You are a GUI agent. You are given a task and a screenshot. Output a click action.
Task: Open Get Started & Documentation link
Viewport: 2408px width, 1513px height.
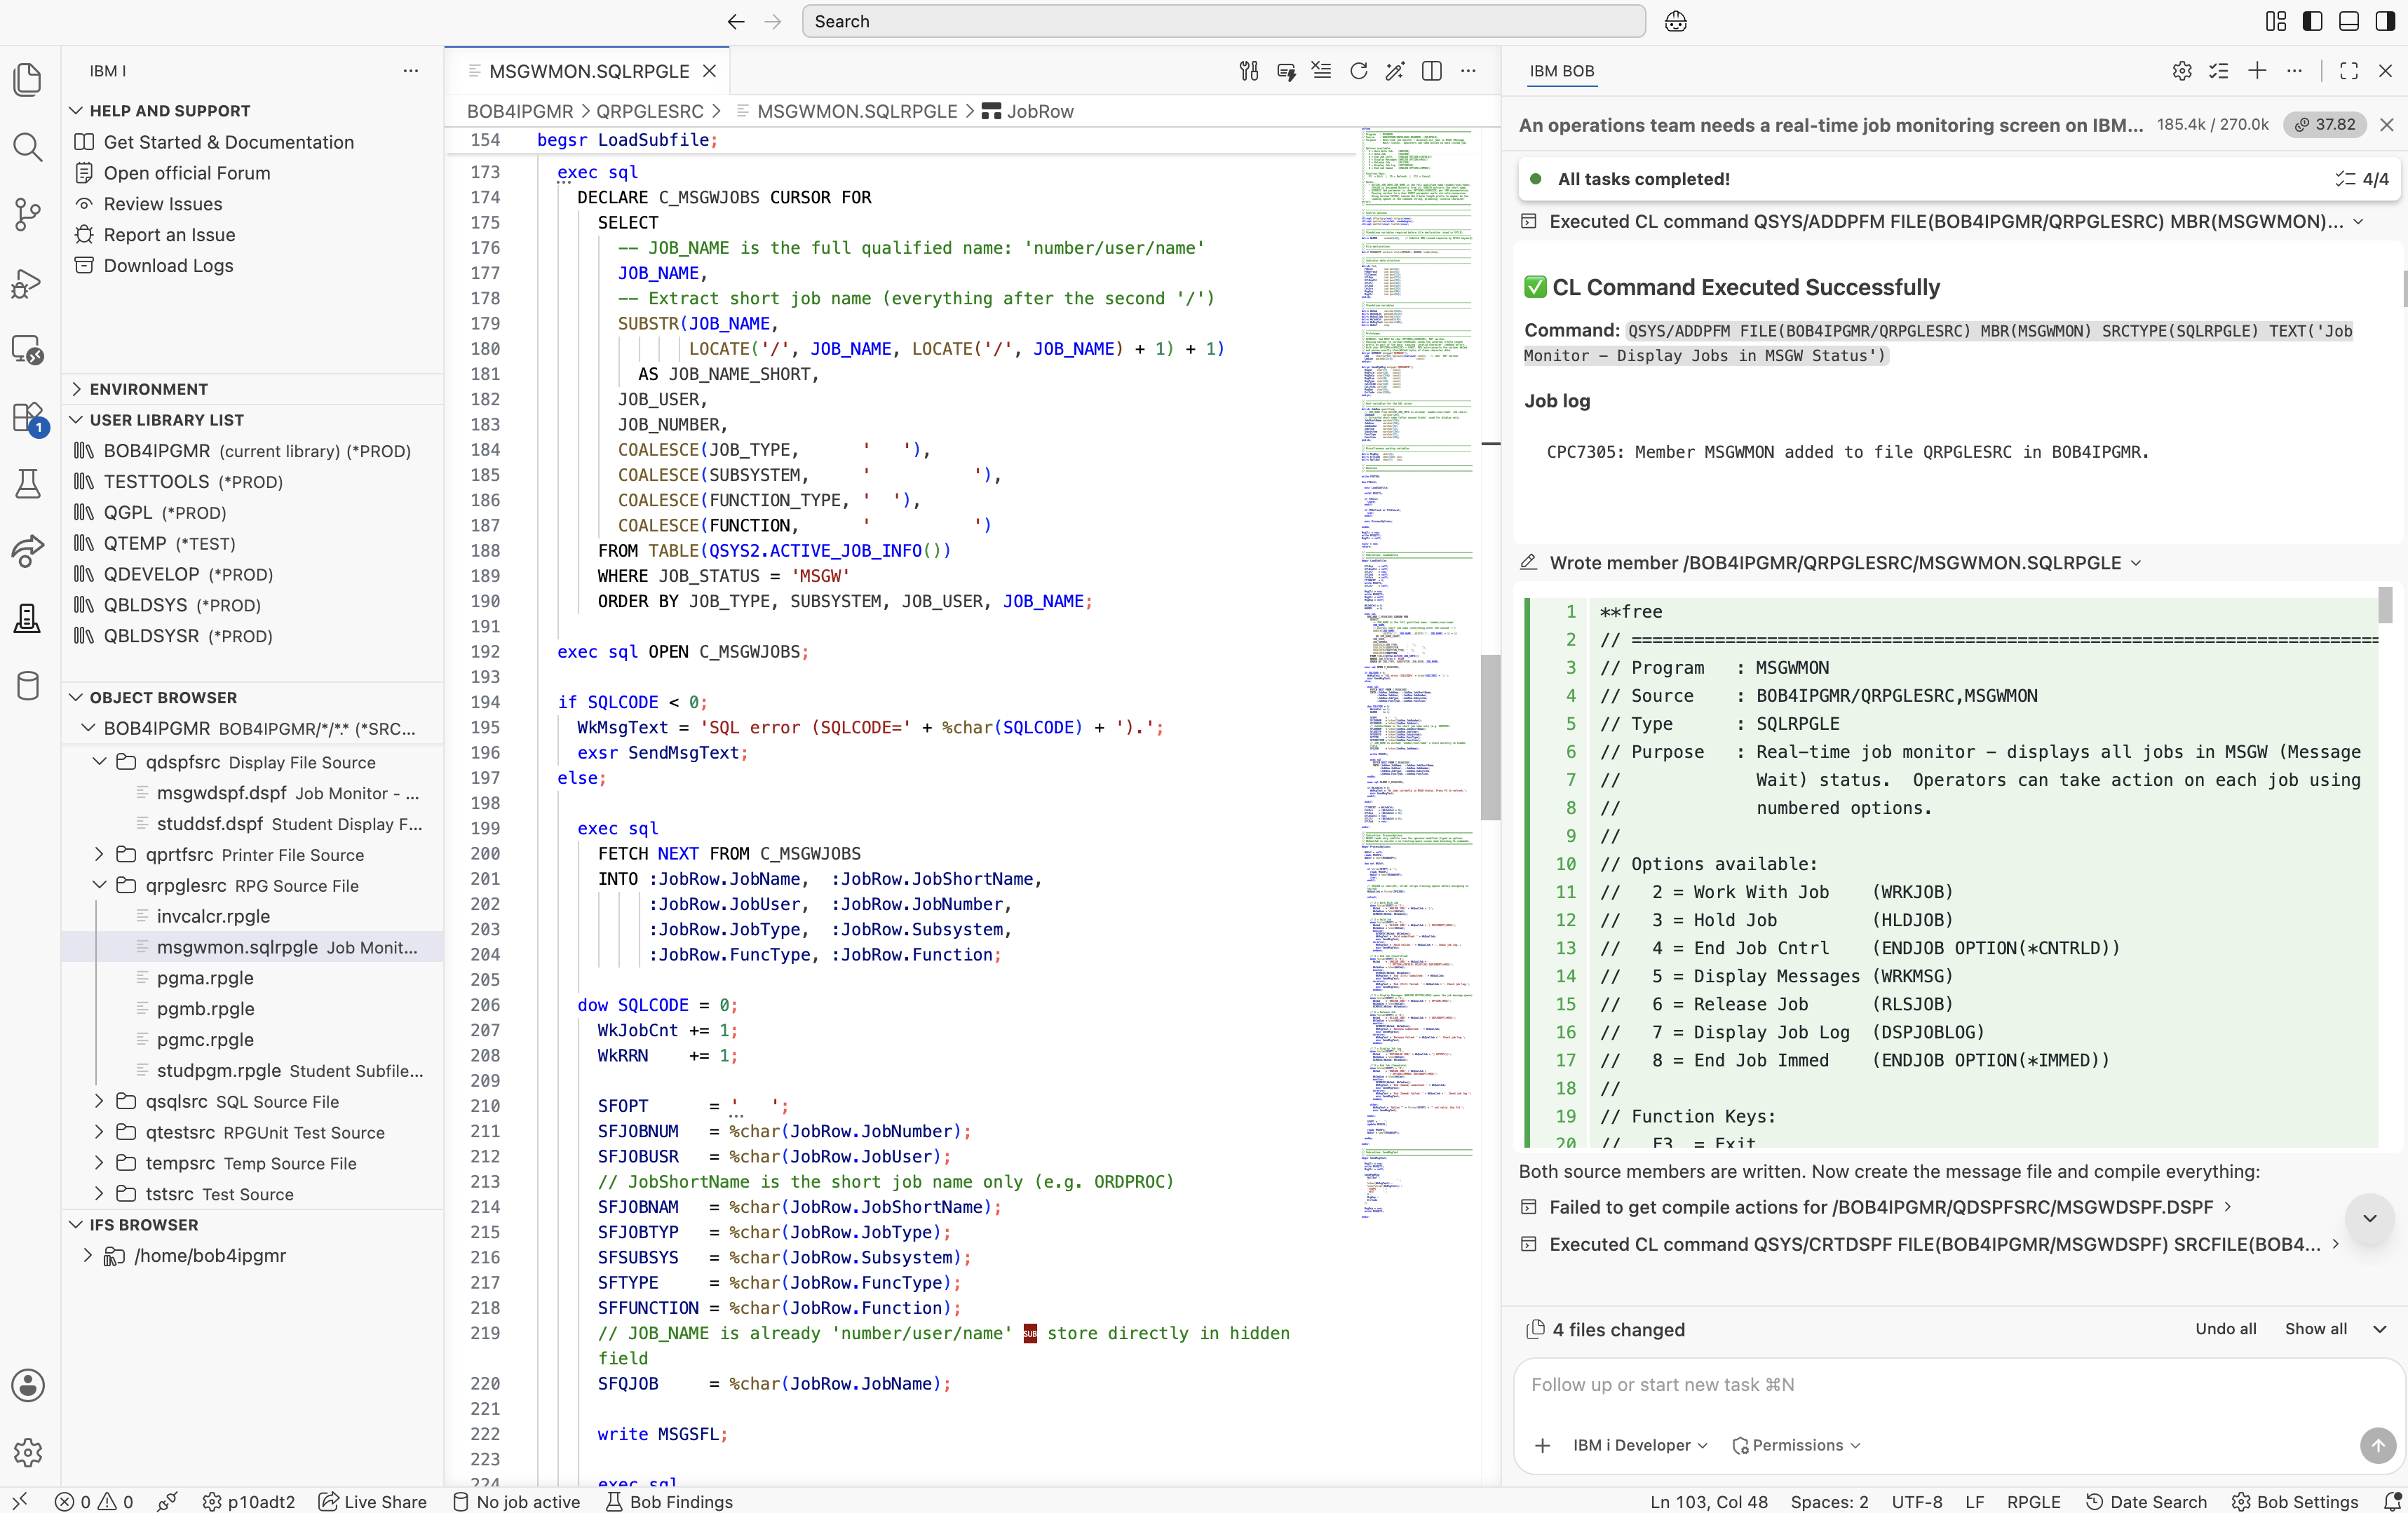tap(228, 142)
